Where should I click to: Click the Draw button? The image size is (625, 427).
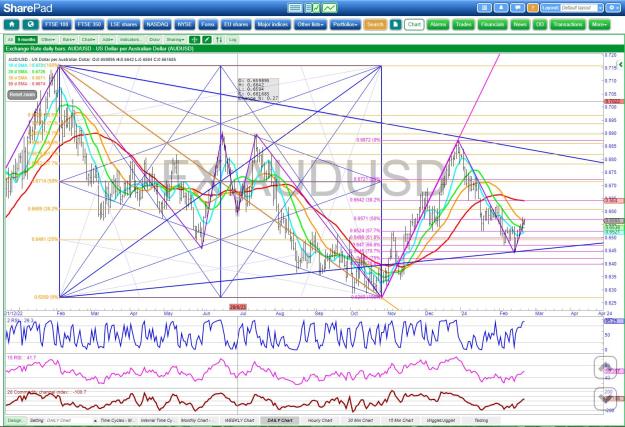[154, 39]
